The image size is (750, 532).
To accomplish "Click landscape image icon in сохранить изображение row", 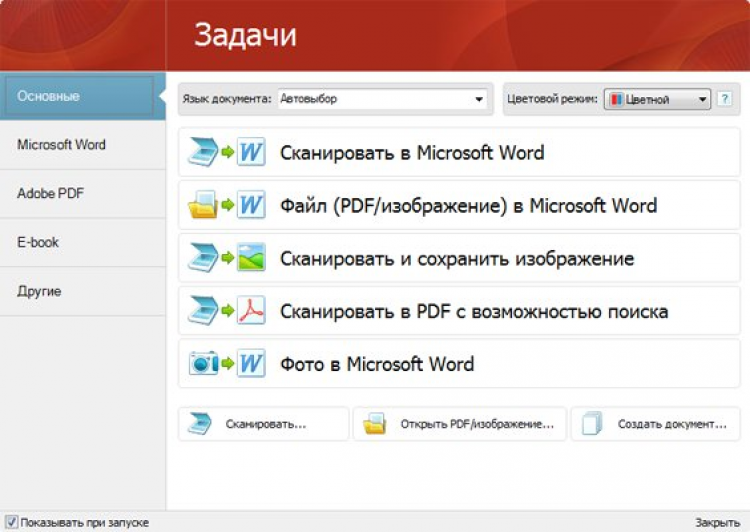I will (251, 257).
